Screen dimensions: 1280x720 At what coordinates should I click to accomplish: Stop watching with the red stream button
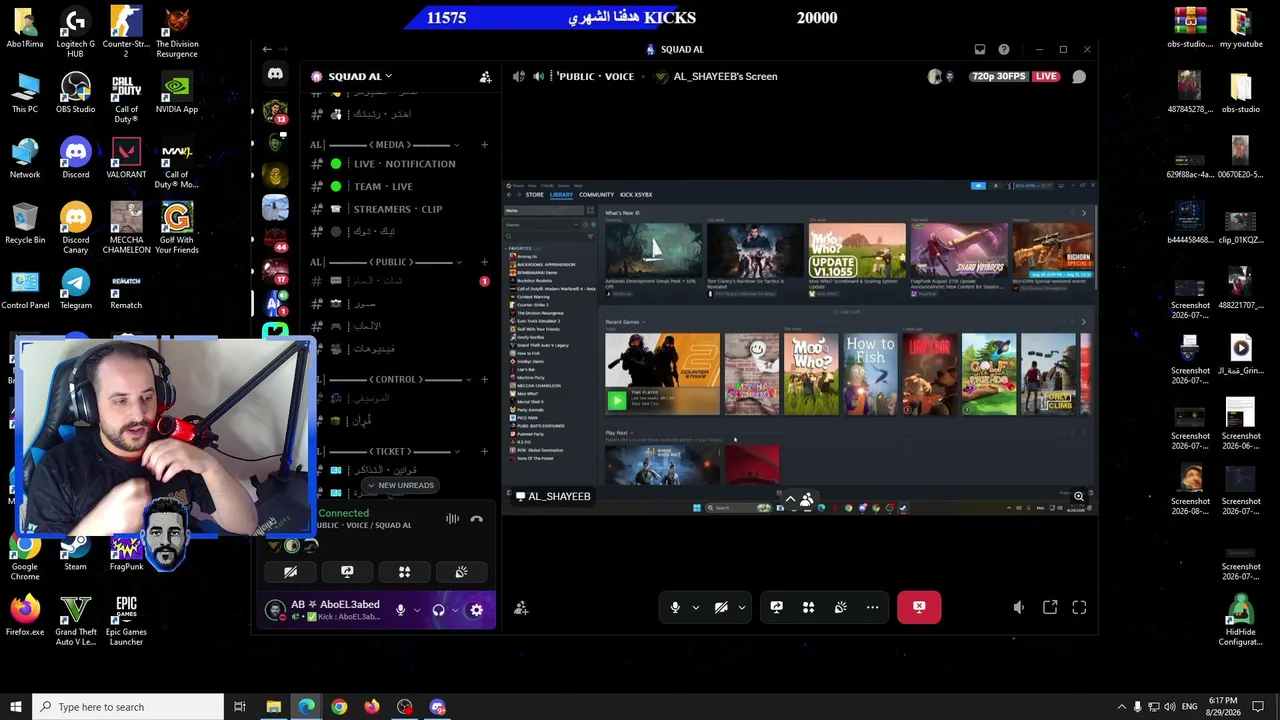pos(919,607)
